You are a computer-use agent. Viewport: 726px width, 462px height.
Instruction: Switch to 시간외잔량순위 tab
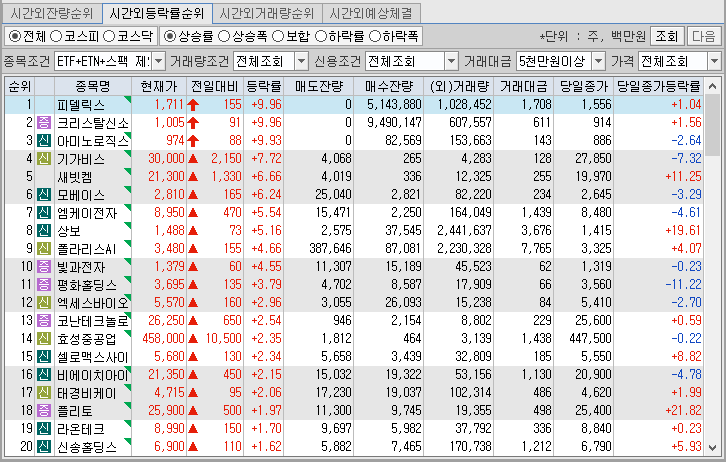click(x=52, y=13)
